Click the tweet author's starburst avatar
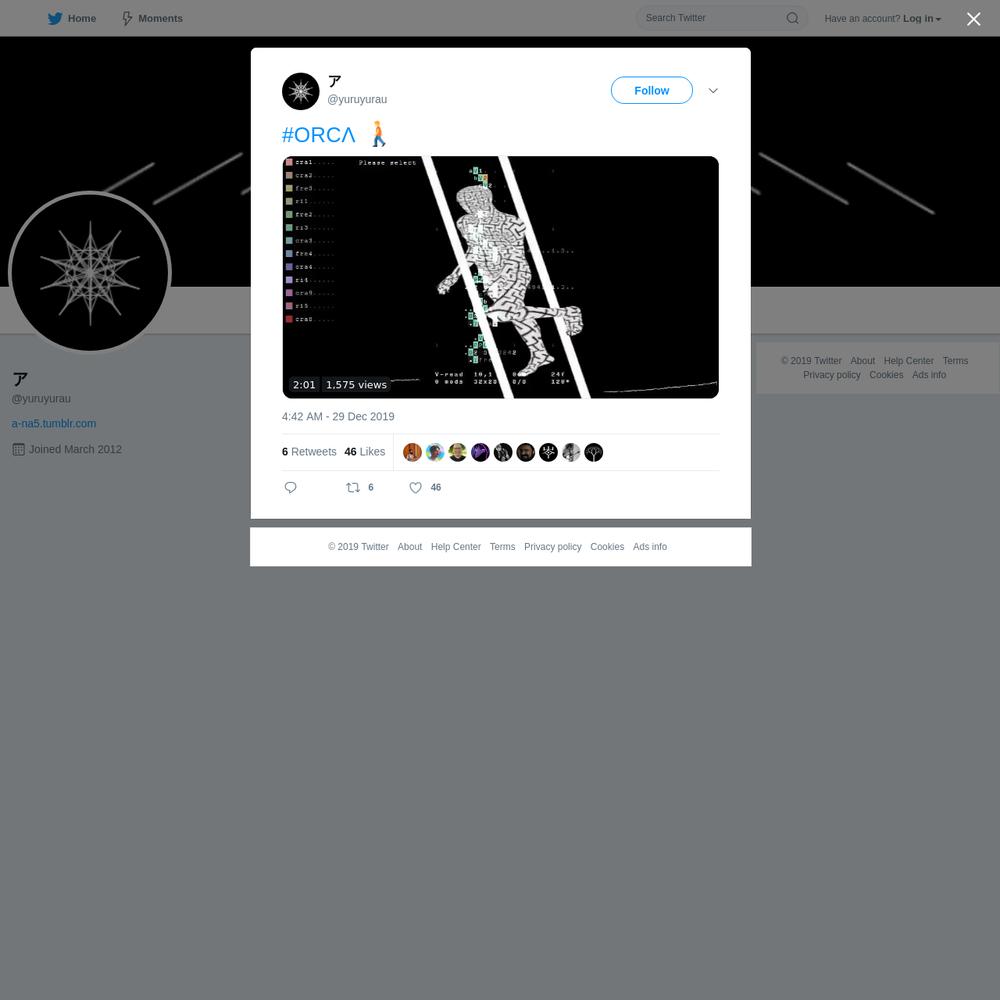Image resolution: width=1000 pixels, height=1000 pixels. [x=300, y=91]
